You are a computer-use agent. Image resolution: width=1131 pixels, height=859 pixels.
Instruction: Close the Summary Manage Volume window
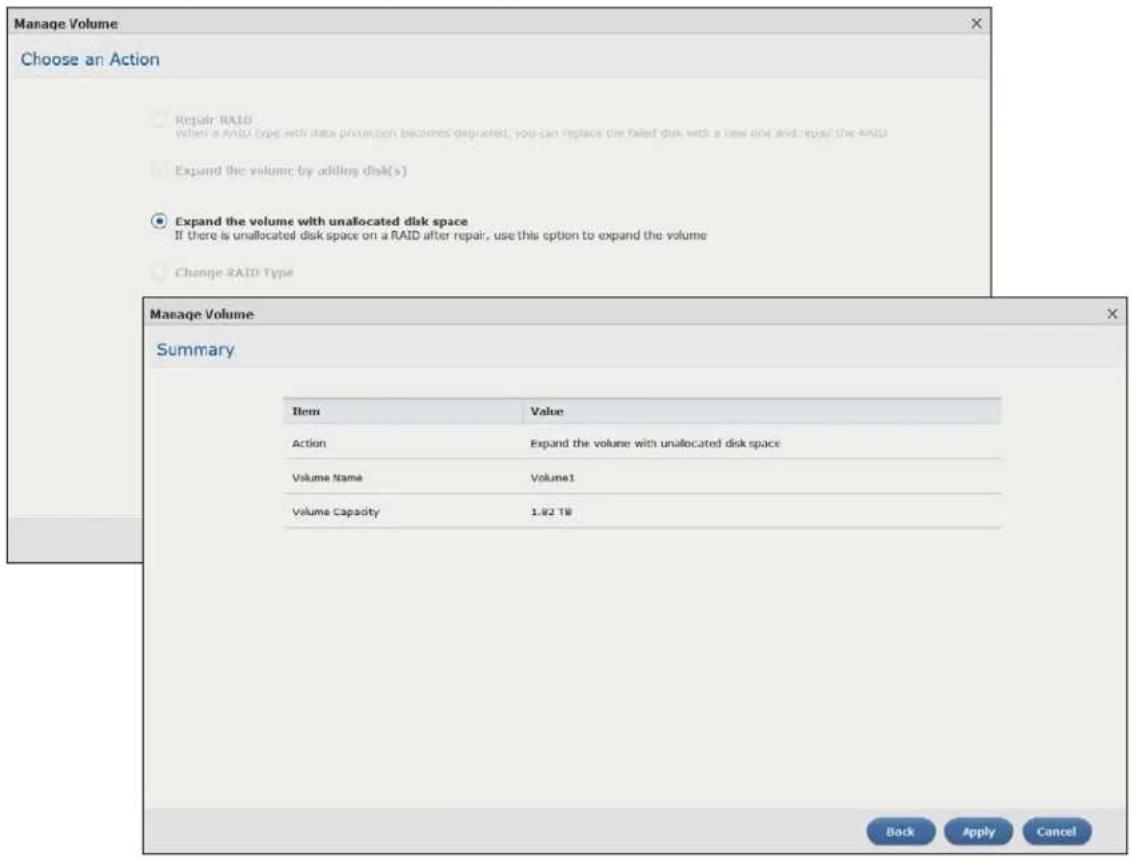1112,314
